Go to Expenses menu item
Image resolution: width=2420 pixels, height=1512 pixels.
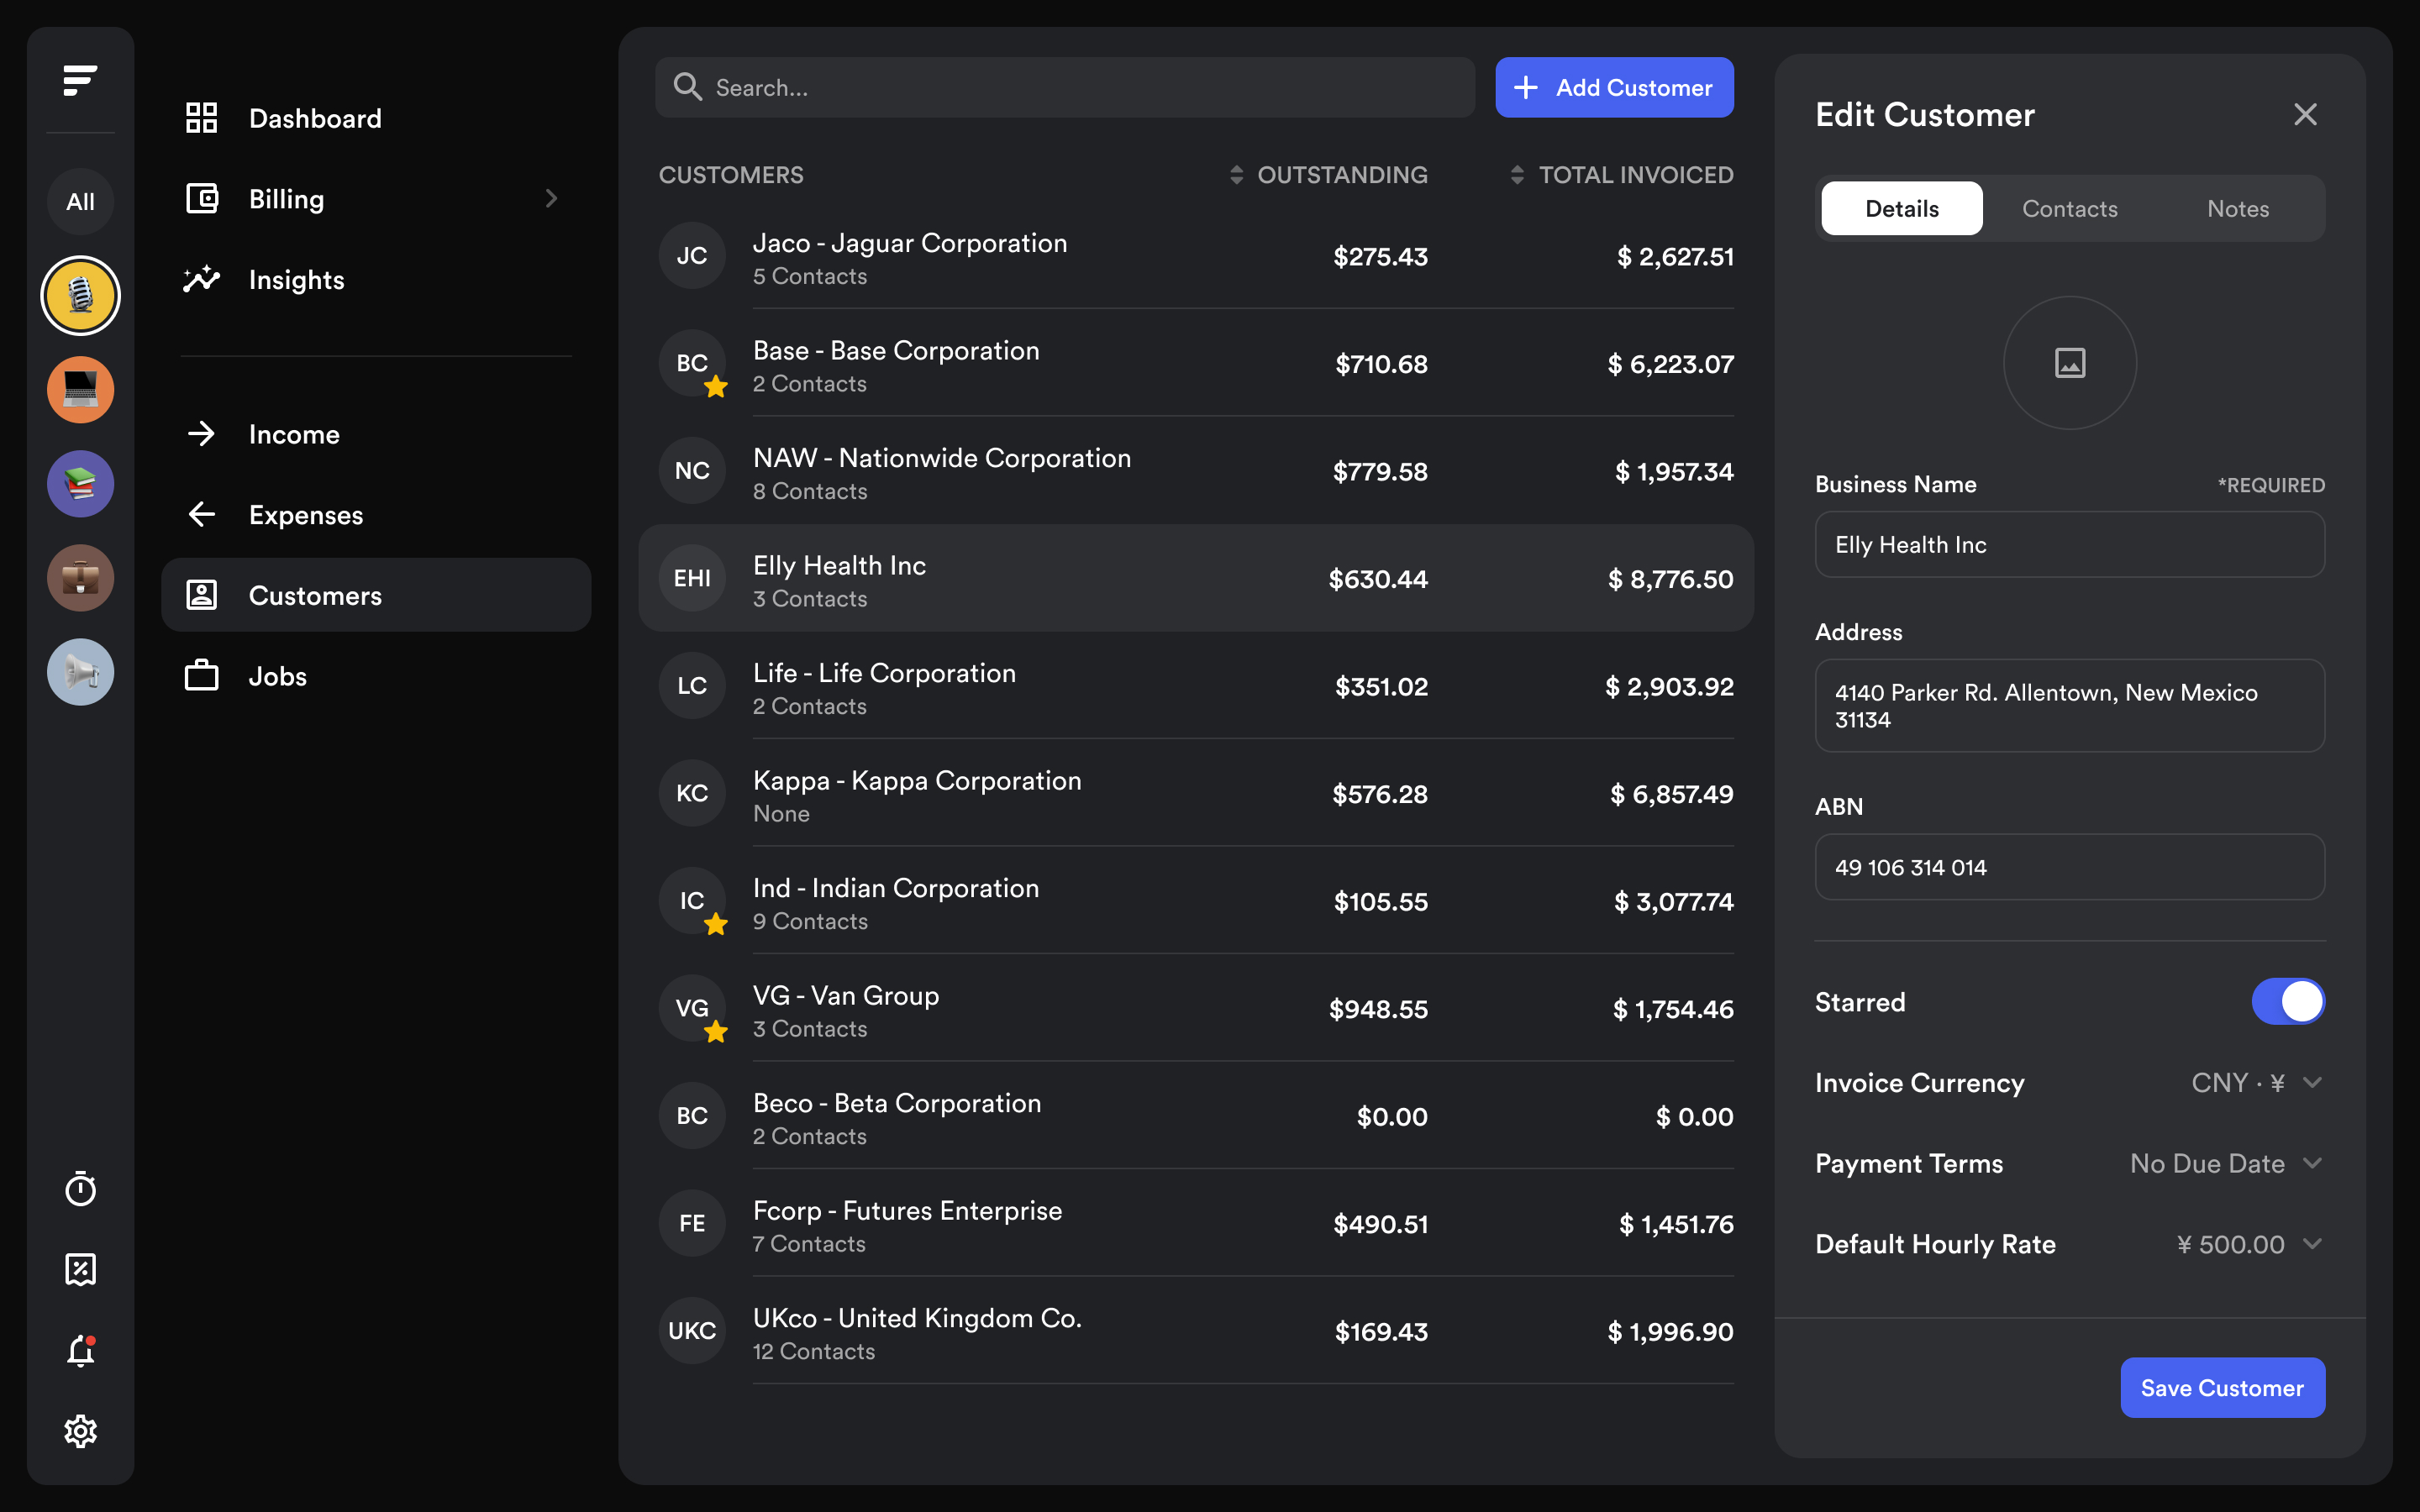[x=376, y=515]
